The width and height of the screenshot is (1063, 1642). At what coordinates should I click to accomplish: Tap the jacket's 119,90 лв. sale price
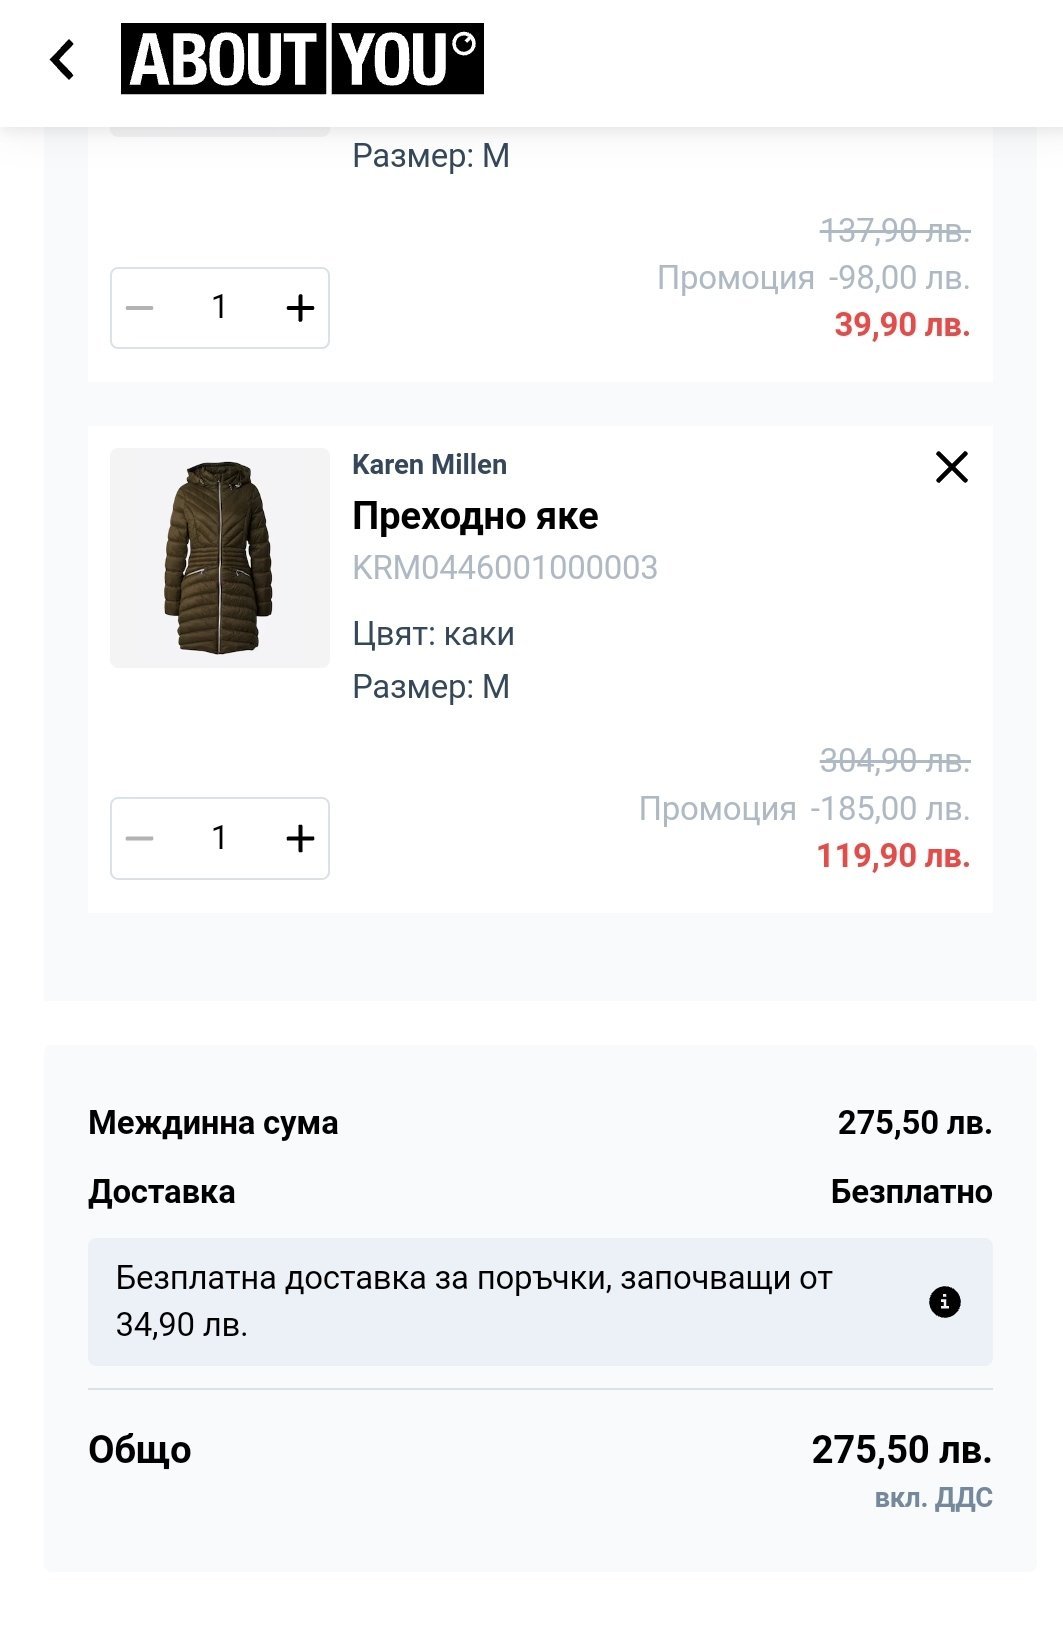point(893,856)
